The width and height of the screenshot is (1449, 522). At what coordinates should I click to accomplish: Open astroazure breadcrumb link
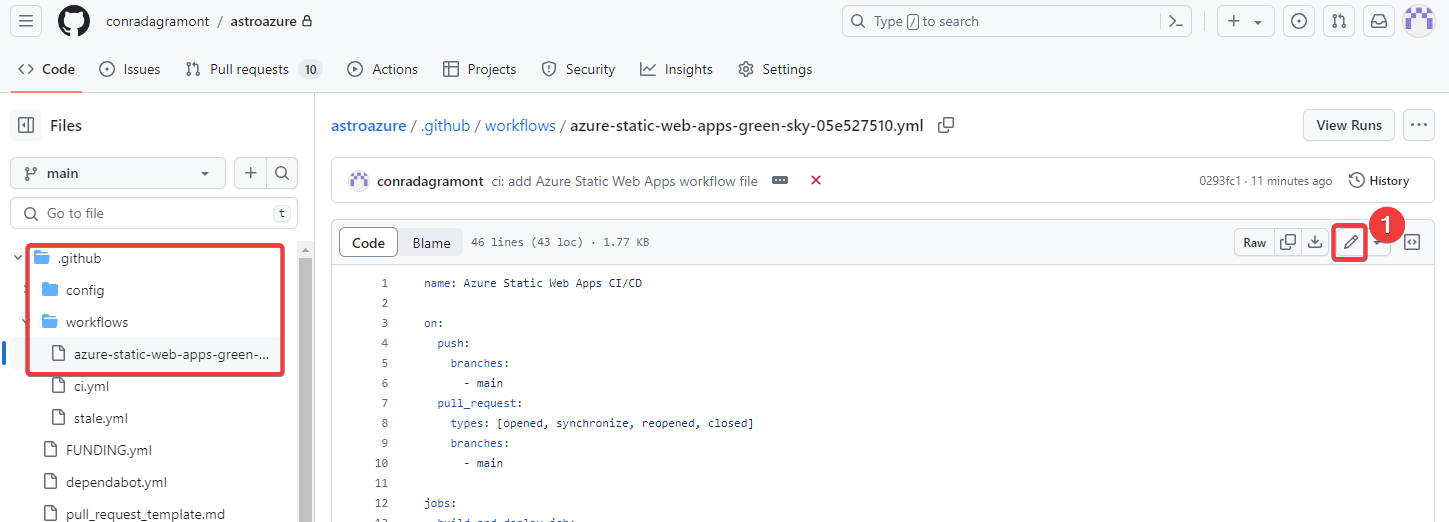[x=368, y=125]
